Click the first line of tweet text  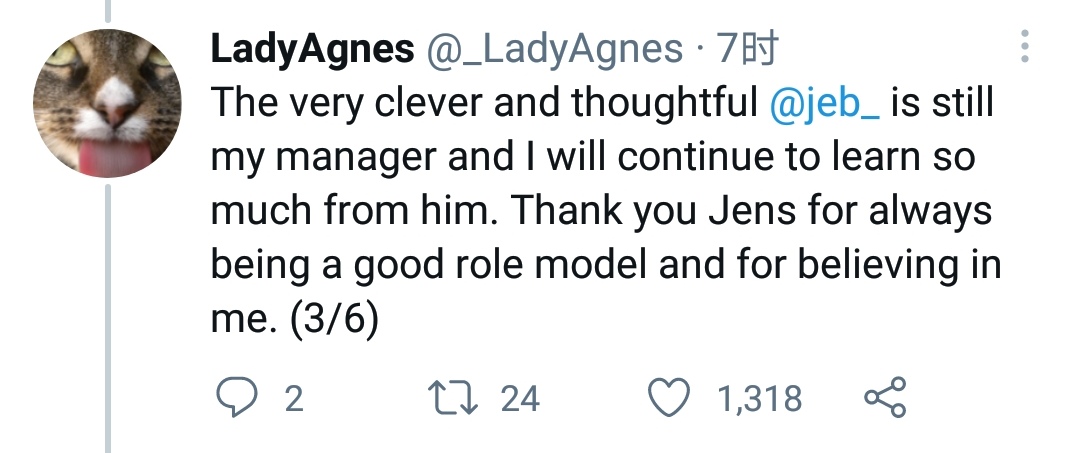click(480, 104)
